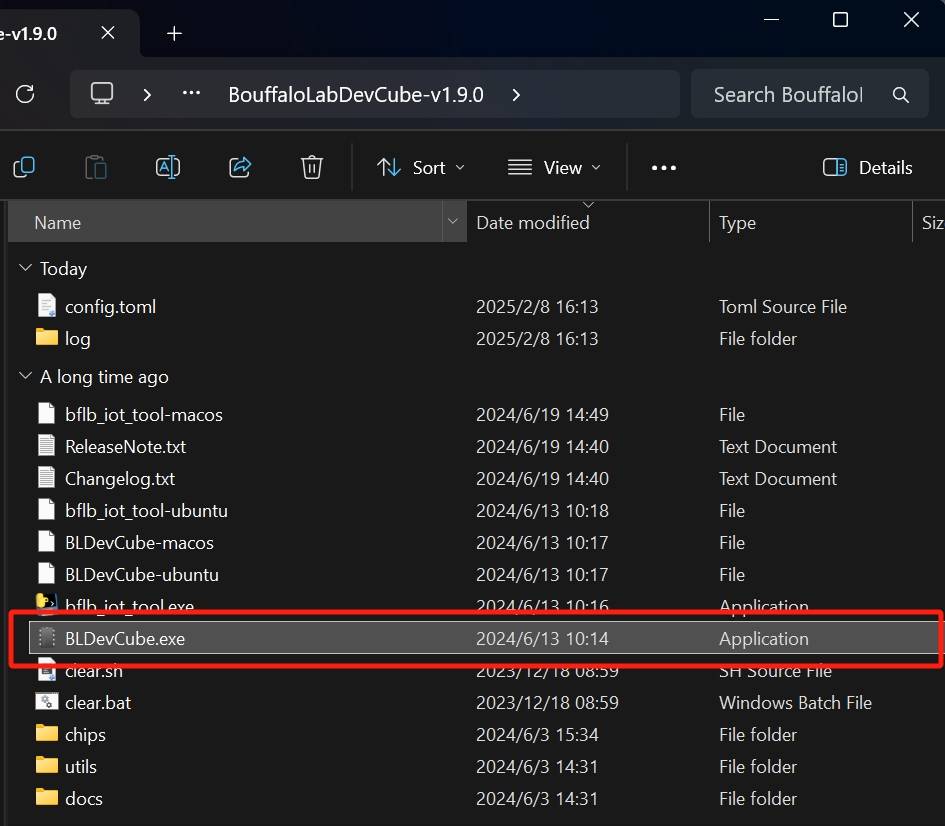This screenshot has height=826, width=945.
Task: Click date 2024/6/19 14:49 cell
Action: (x=542, y=415)
